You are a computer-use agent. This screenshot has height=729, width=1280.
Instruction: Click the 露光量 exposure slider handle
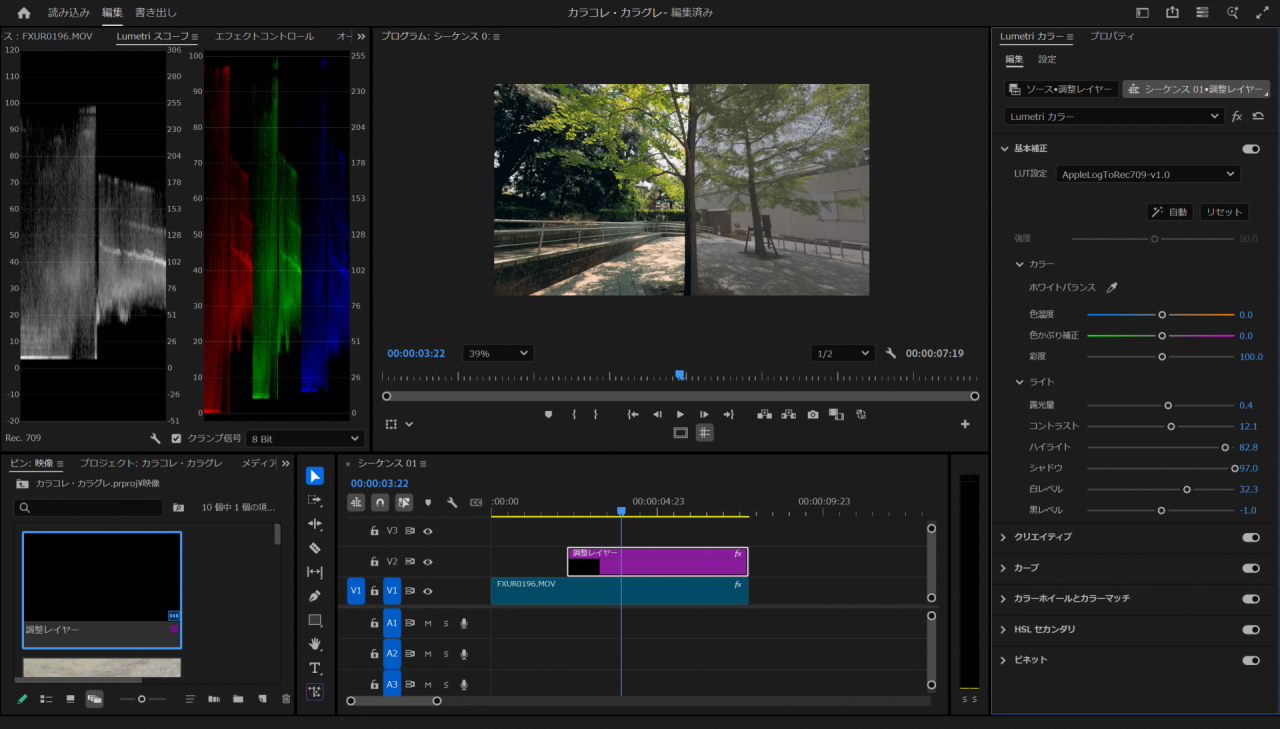point(1168,405)
